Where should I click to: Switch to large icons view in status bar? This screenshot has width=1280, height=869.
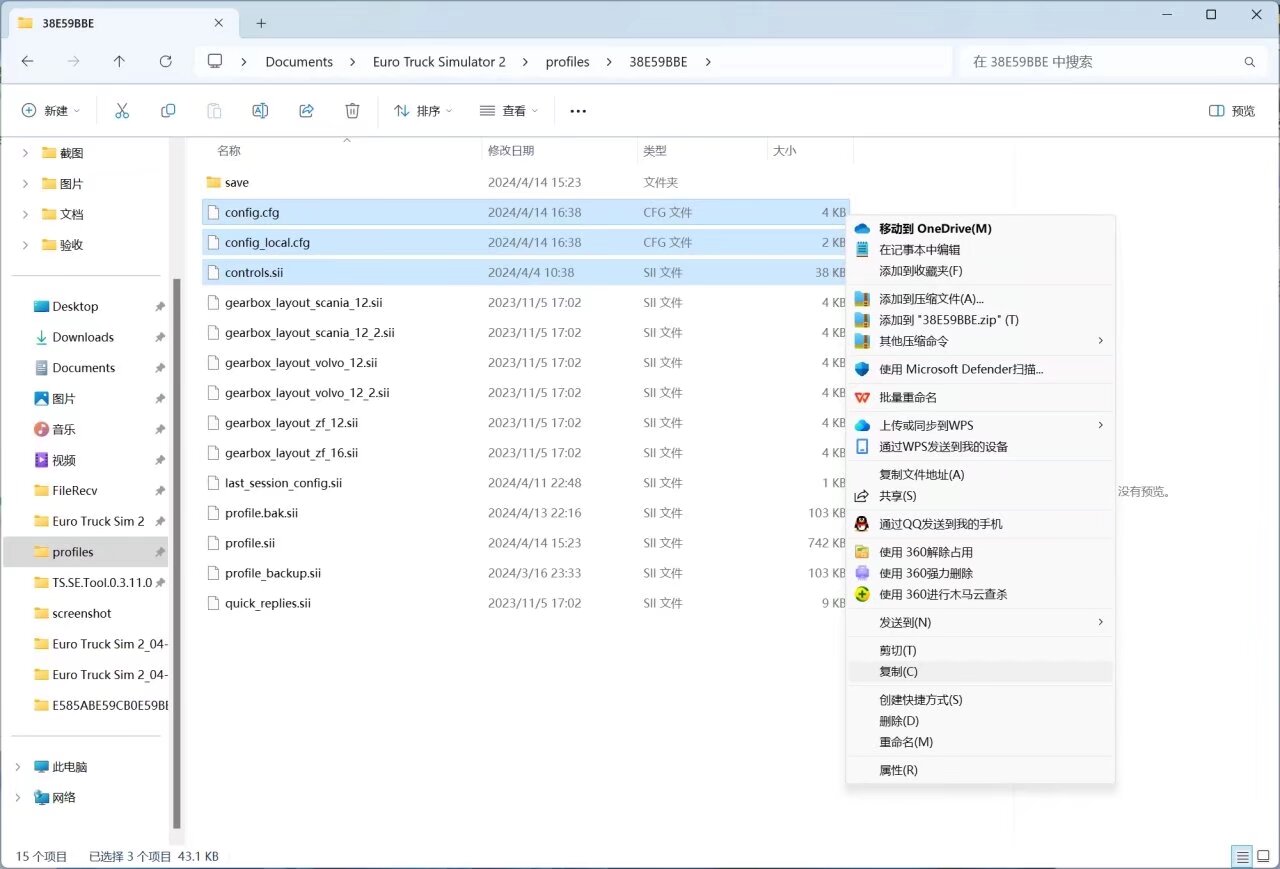[x=1263, y=857]
